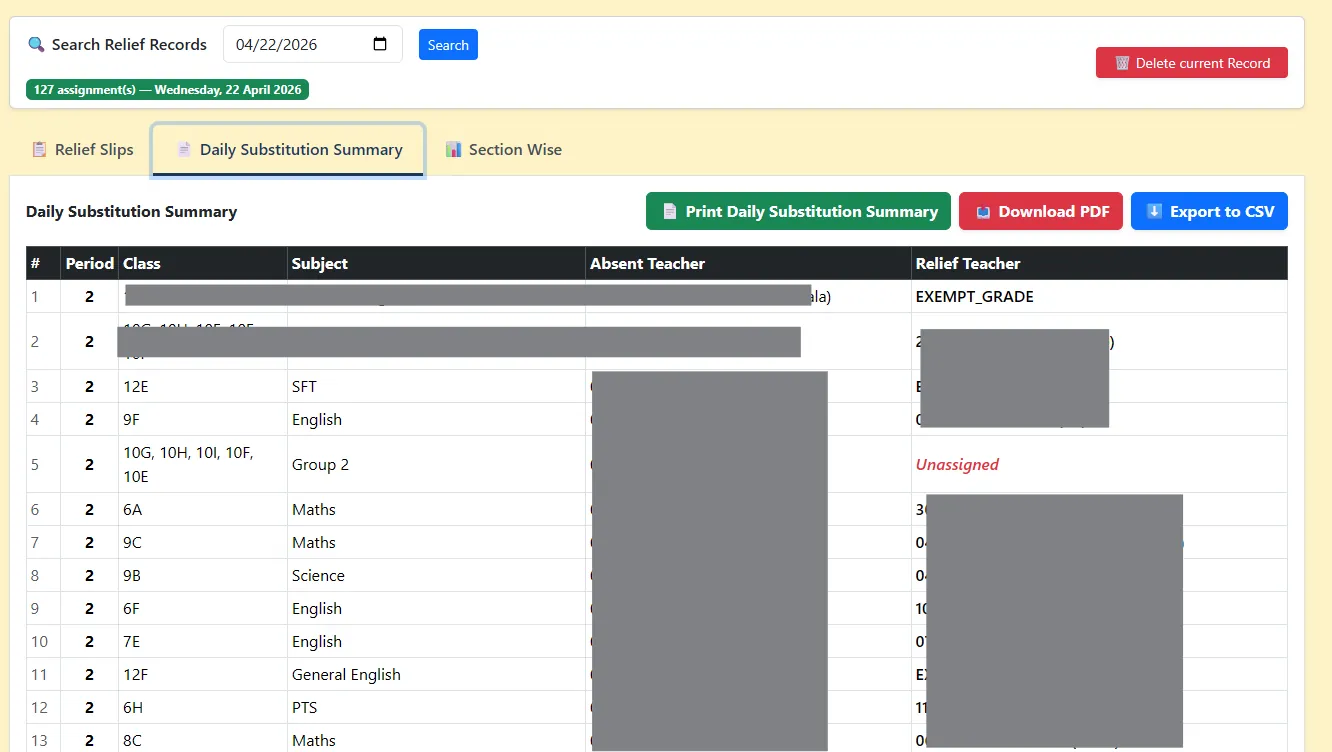Select the Daily Substitution Summary tab
The height and width of the screenshot is (752, 1332).
pyautogui.click(x=289, y=150)
